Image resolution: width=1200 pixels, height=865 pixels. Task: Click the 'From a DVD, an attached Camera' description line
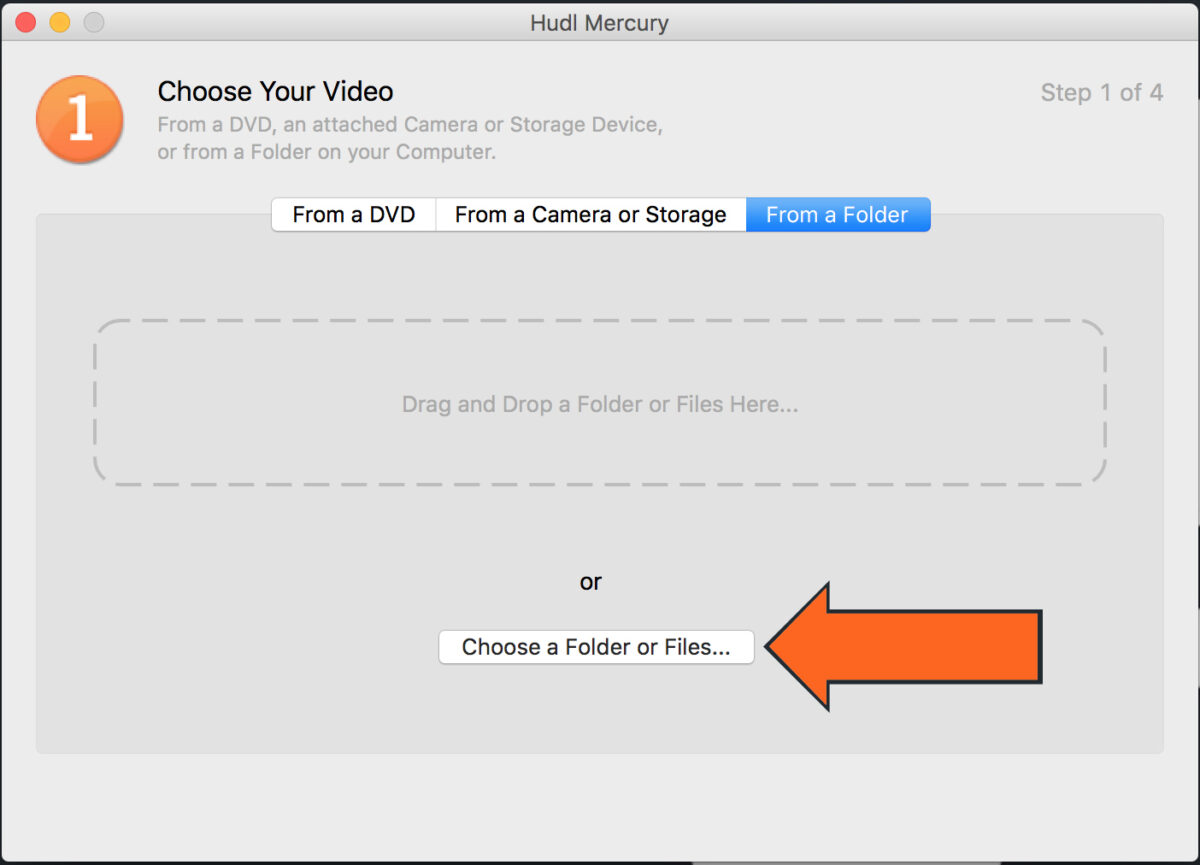(411, 126)
